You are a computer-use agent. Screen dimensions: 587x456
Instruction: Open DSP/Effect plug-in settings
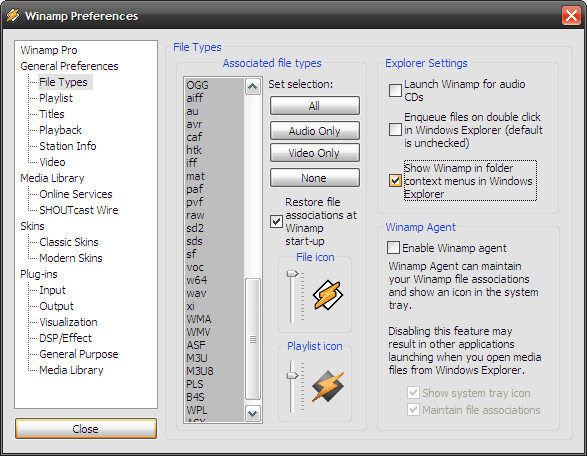(66, 338)
